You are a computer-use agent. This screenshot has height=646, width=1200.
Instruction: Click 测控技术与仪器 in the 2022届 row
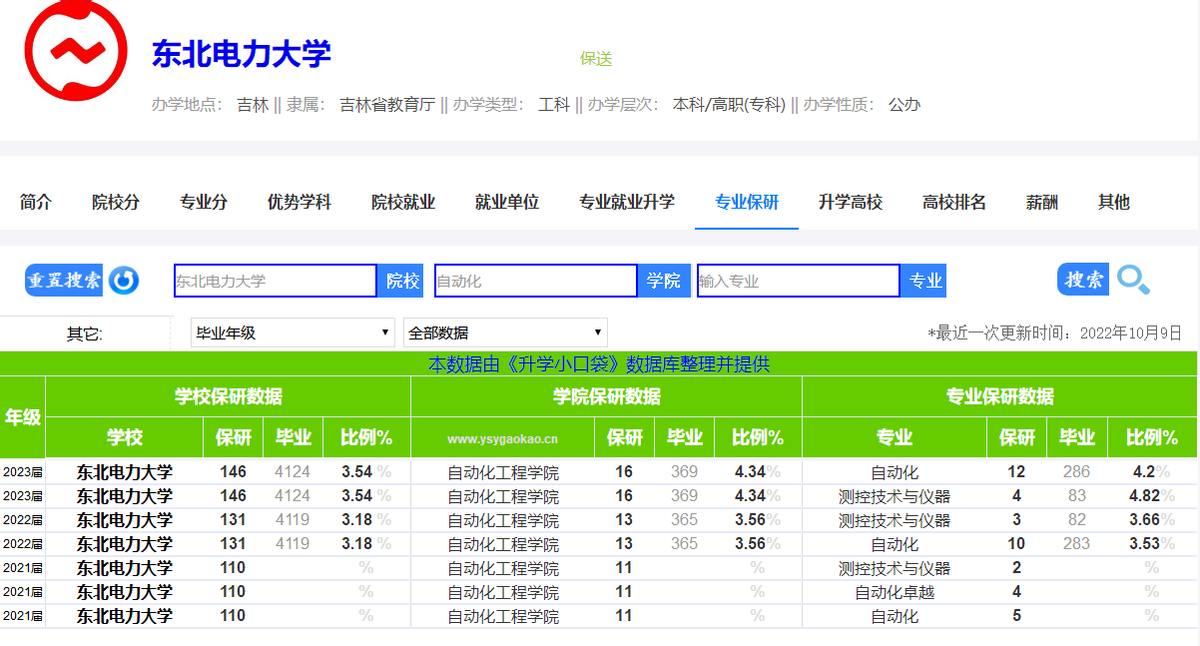(895, 520)
